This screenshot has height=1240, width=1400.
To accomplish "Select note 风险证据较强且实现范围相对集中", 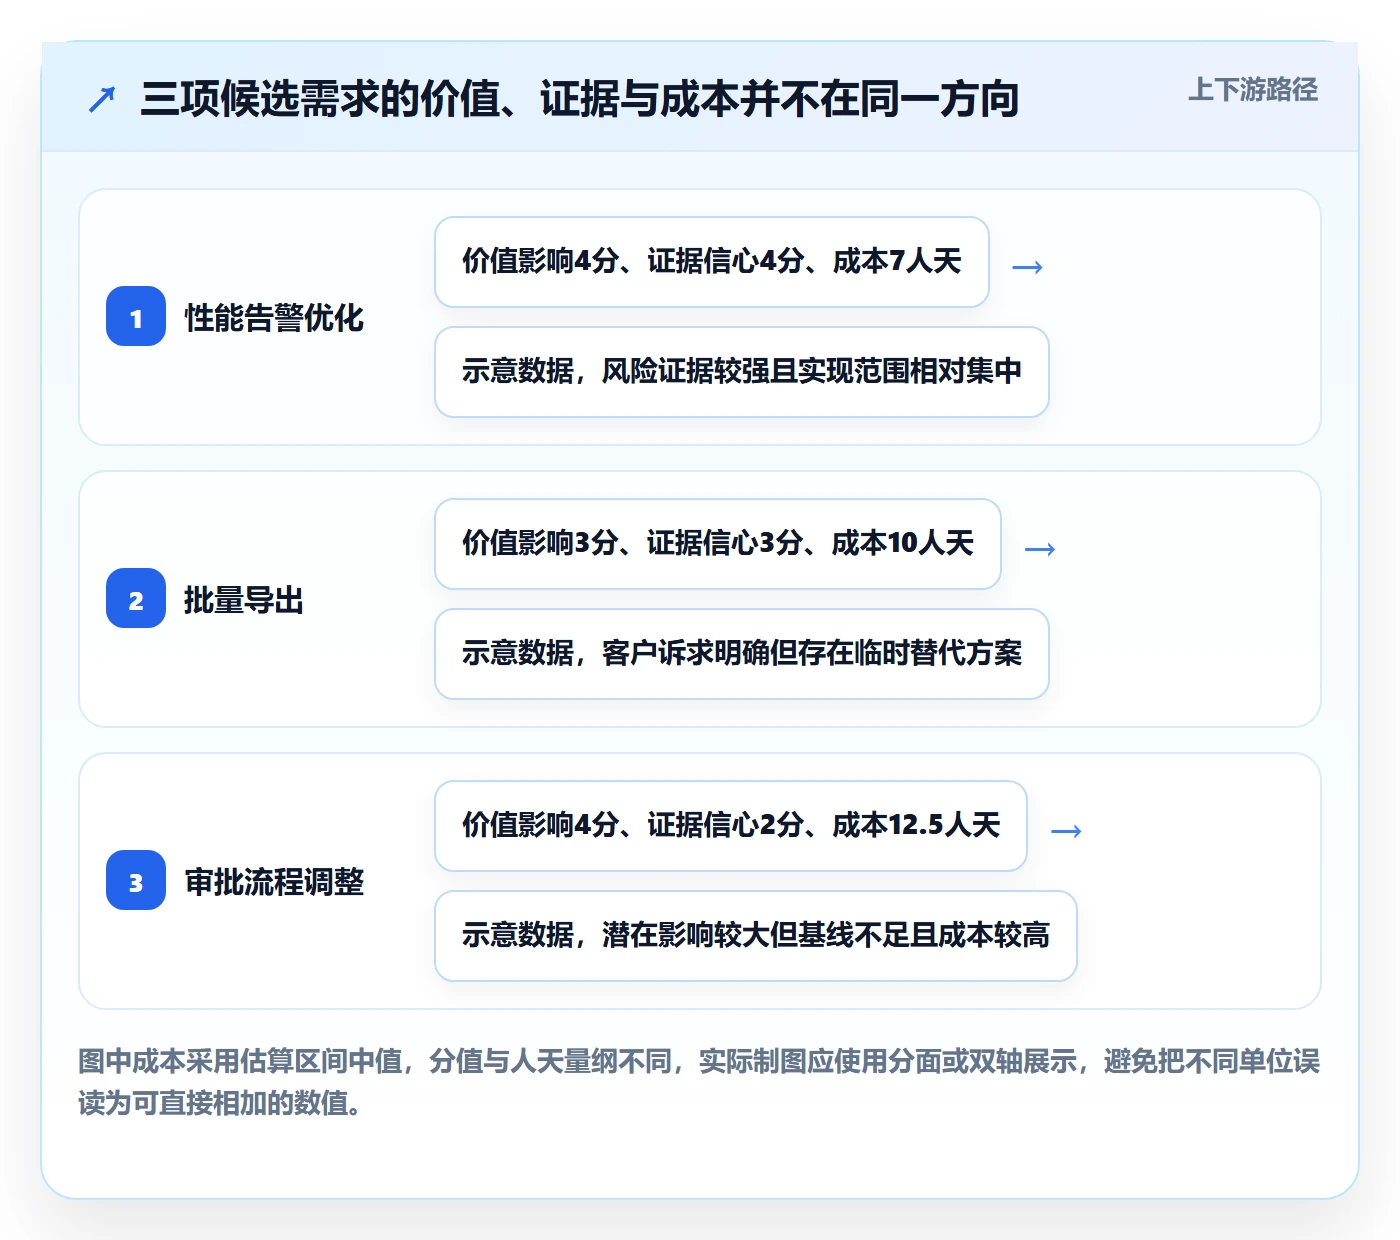I will pyautogui.click(x=742, y=372).
